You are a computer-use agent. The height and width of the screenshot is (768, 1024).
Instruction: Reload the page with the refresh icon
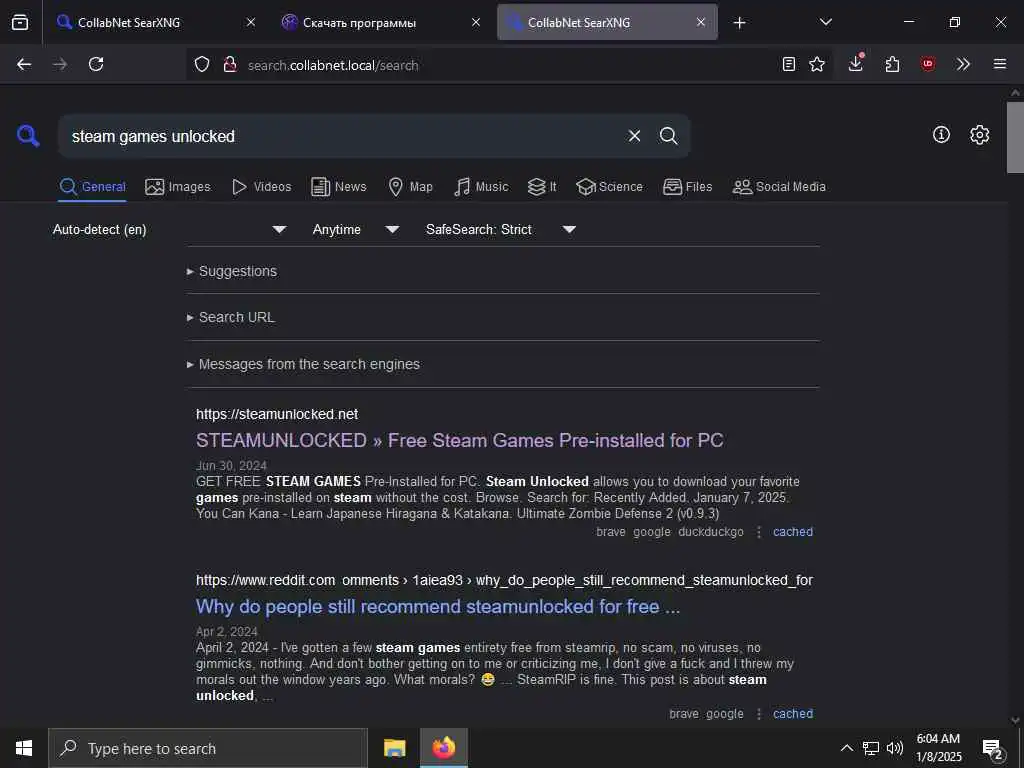96,64
